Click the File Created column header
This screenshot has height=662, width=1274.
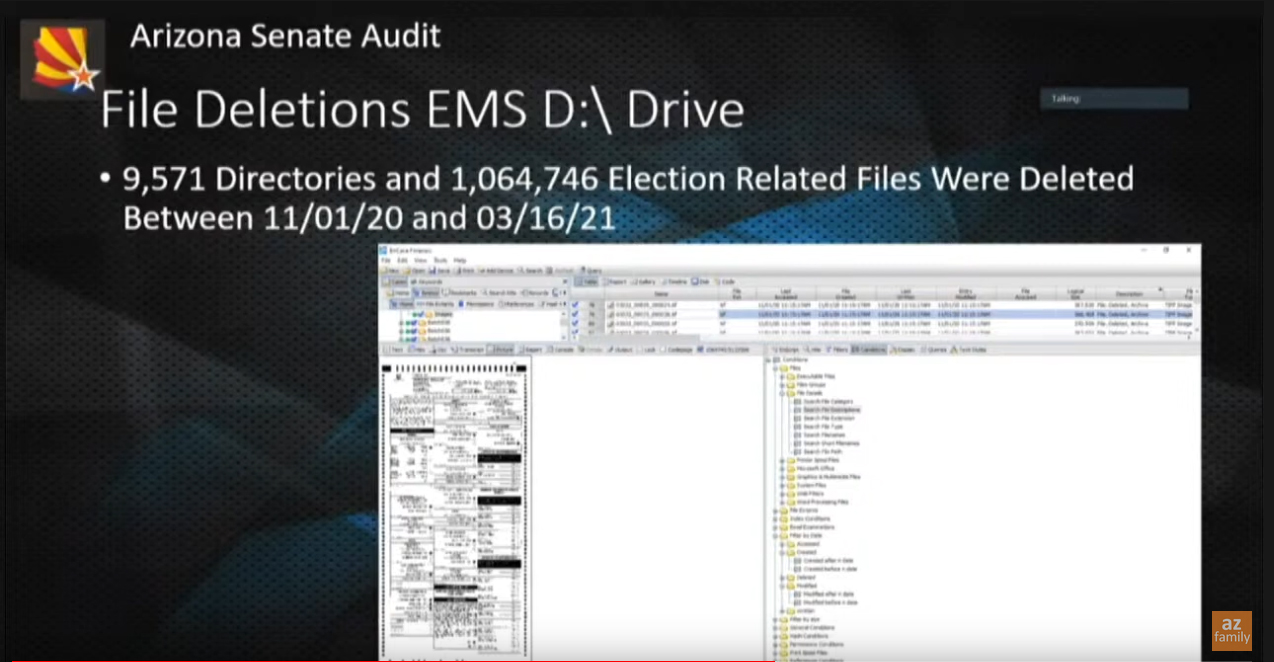click(x=846, y=294)
